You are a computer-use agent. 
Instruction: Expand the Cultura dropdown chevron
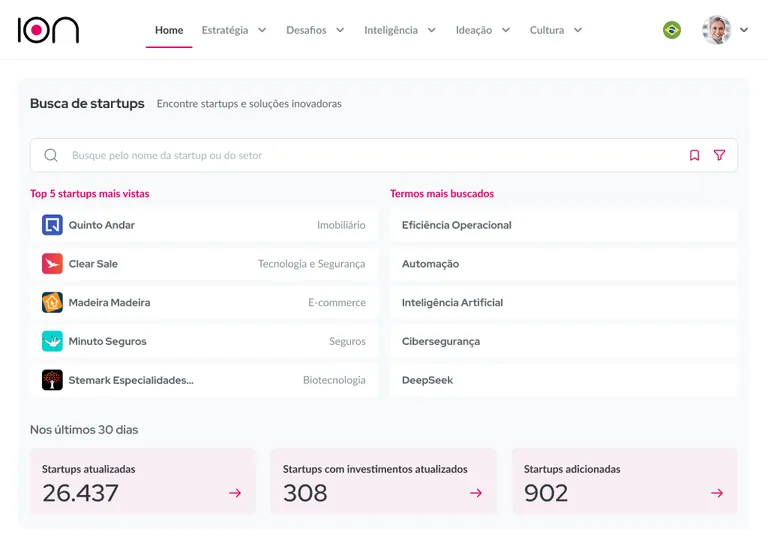578,30
